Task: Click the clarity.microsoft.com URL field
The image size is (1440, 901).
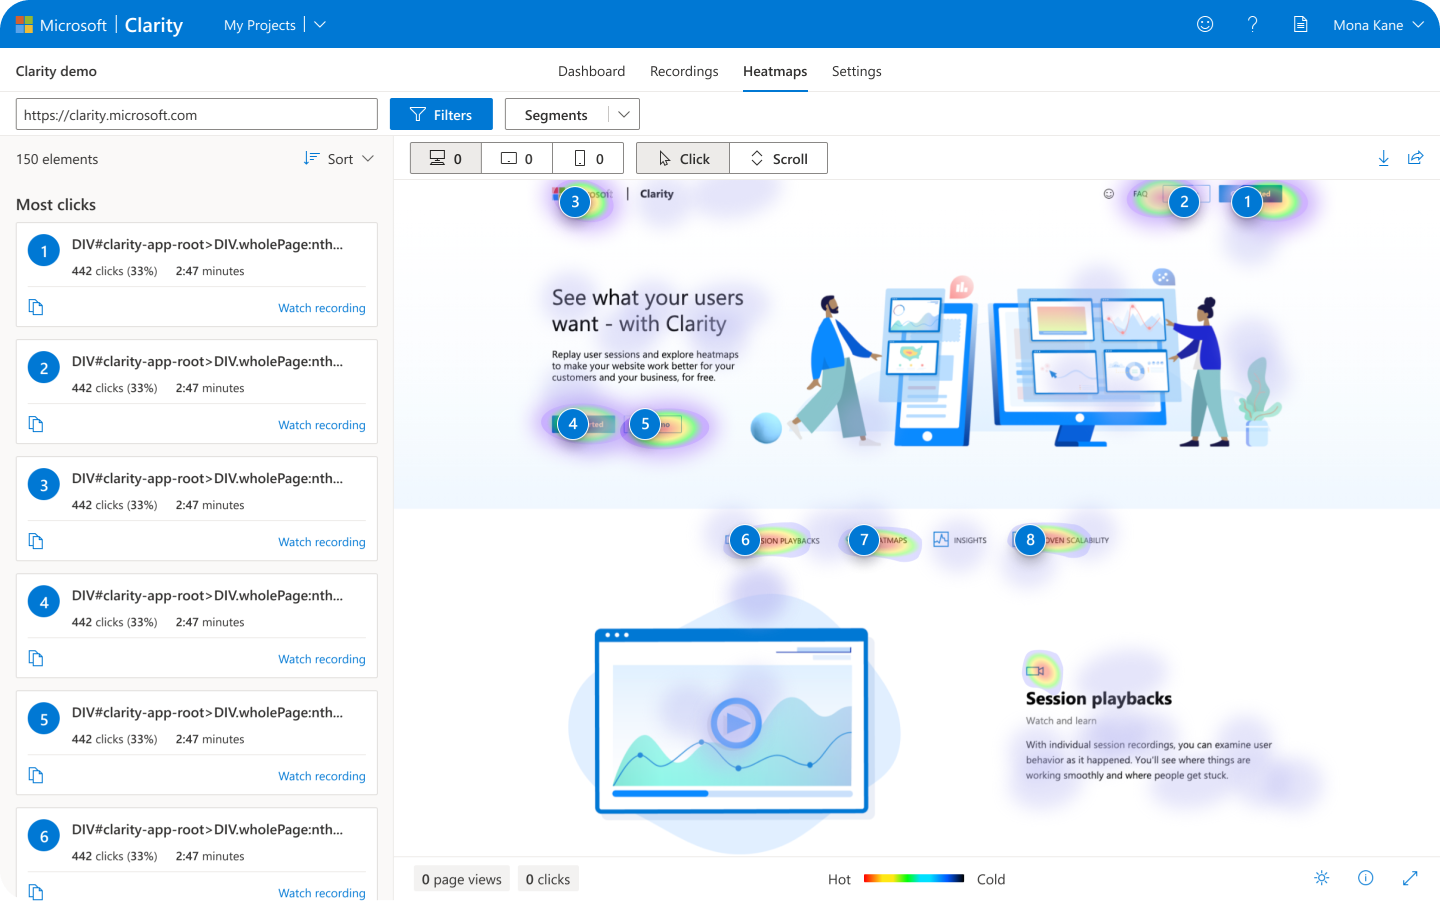Action: pos(196,114)
